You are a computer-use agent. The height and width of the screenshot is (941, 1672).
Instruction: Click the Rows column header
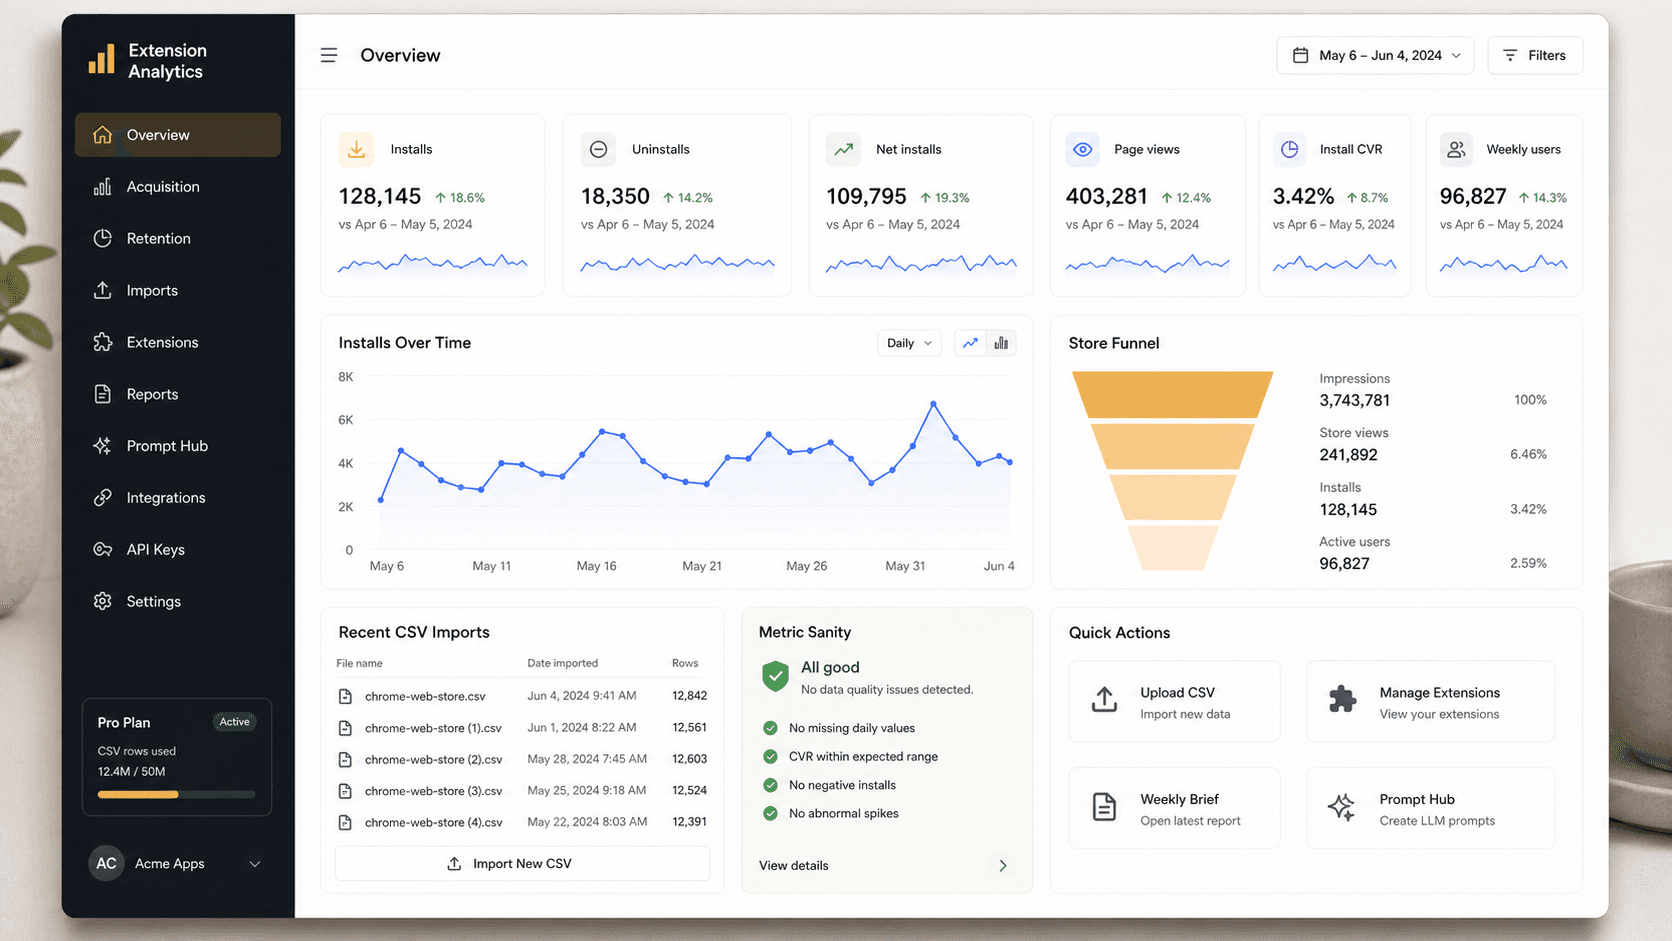tap(685, 663)
